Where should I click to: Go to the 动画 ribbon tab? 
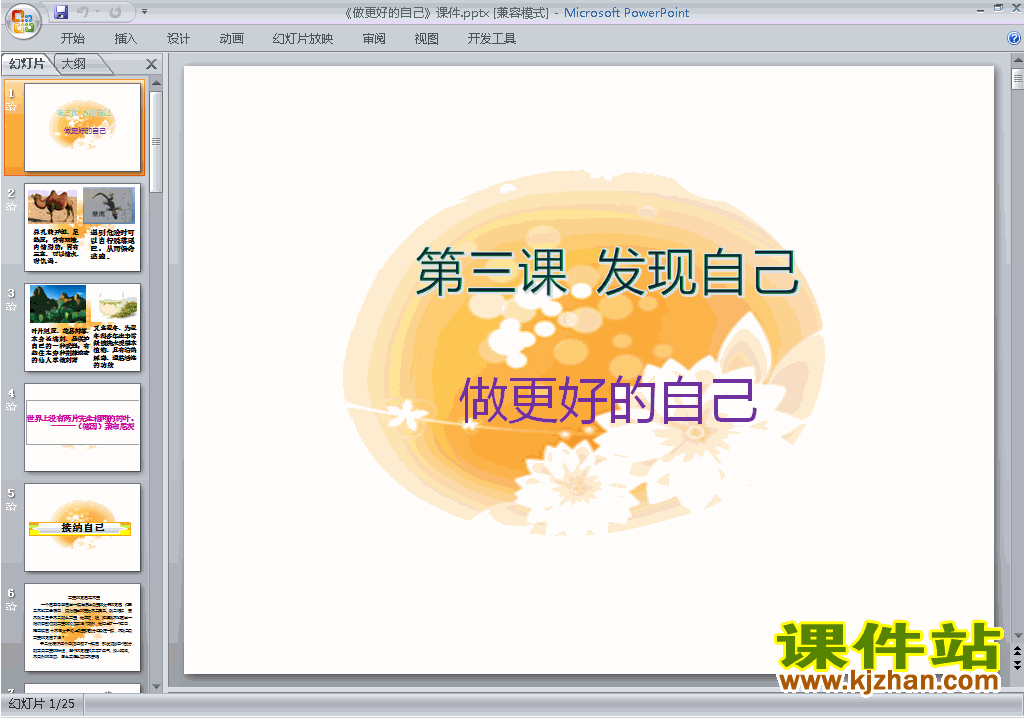coord(231,39)
